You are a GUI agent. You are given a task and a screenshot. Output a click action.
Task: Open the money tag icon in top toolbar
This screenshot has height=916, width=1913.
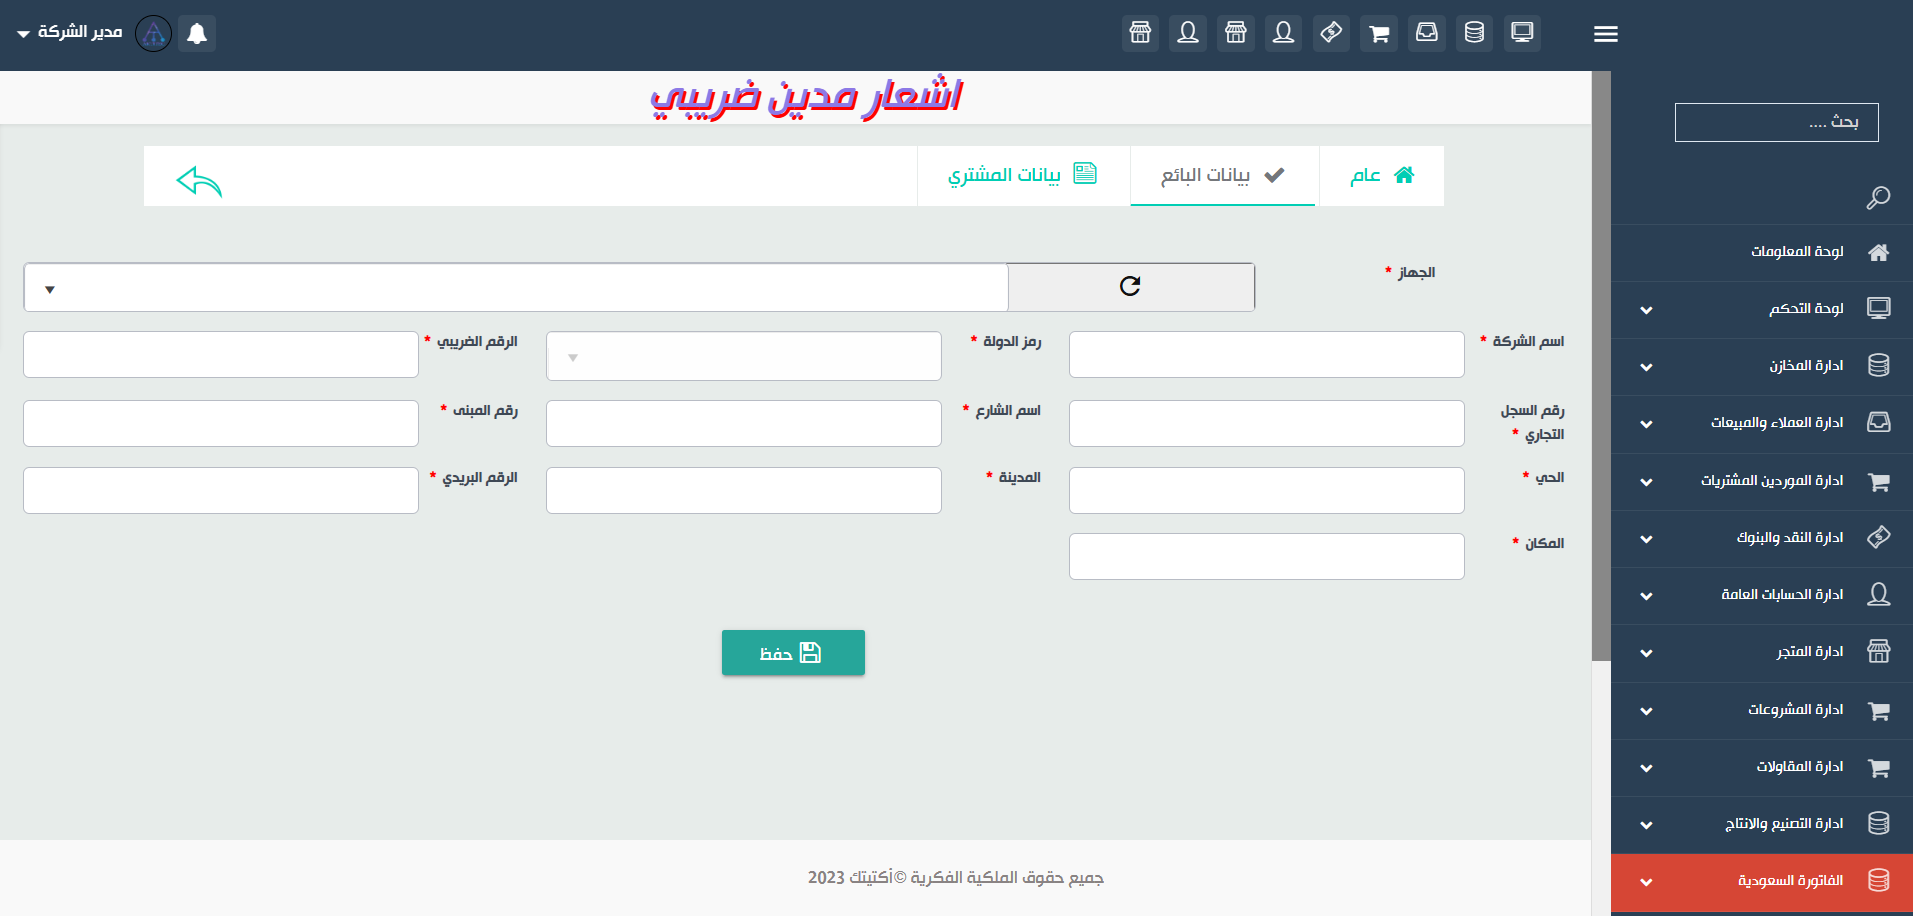(1331, 33)
